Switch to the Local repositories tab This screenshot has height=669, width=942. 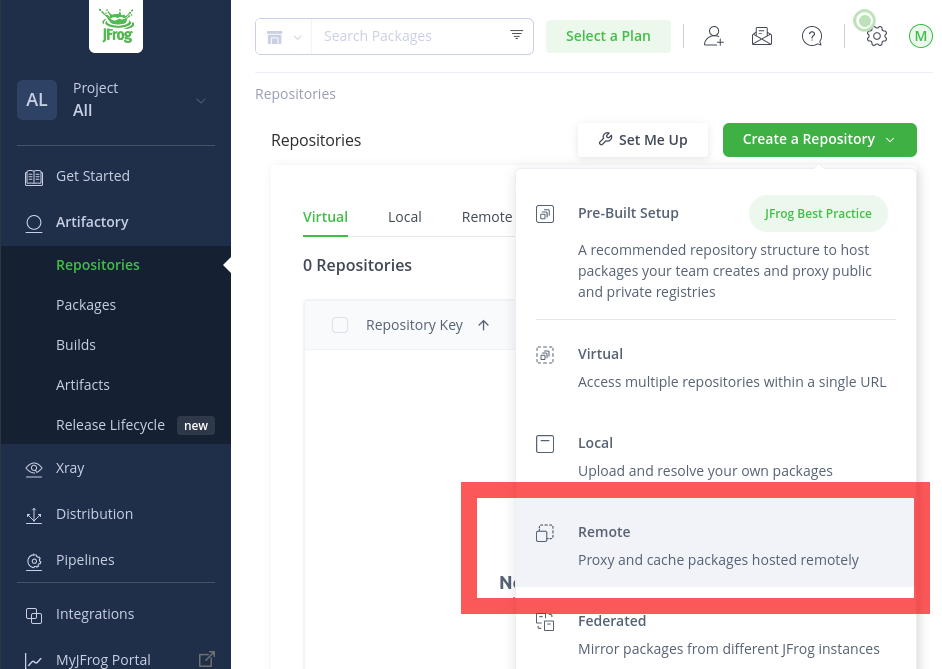[404, 216]
